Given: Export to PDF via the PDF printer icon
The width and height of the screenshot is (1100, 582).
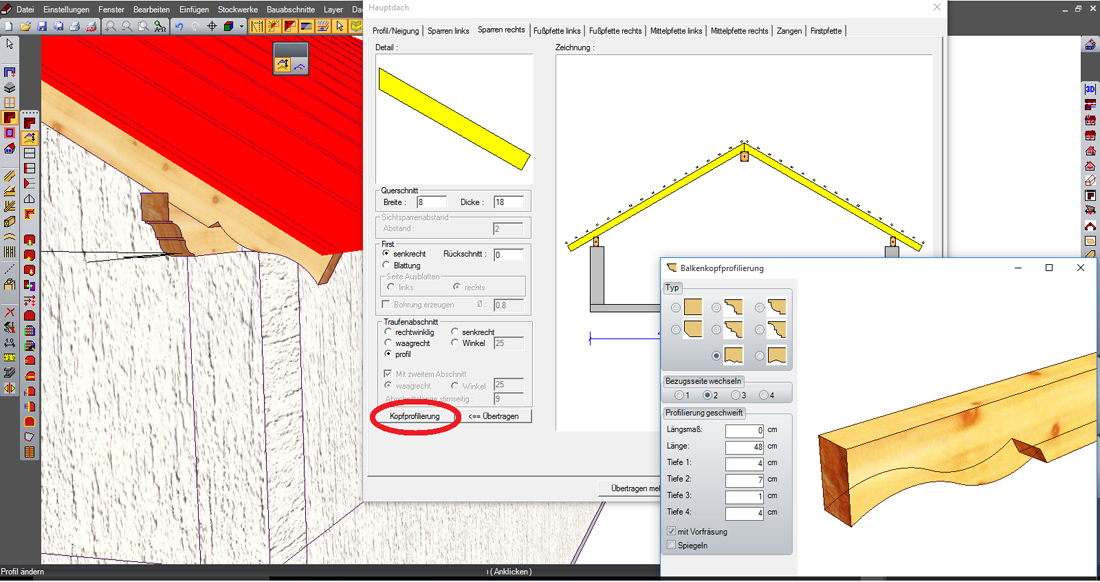Looking at the screenshot, I should (x=91, y=26).
